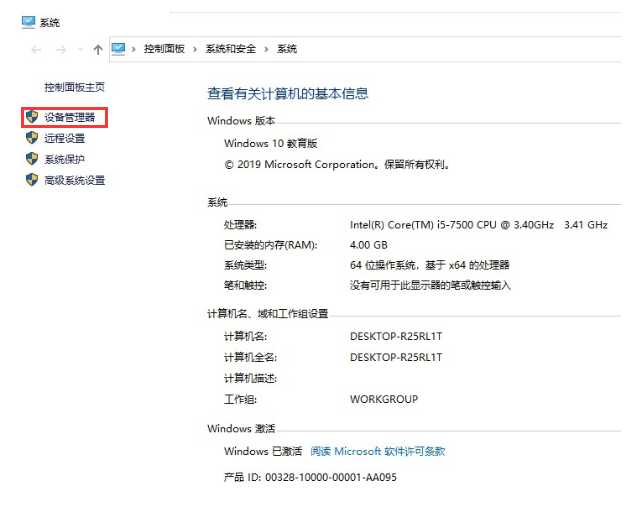
Task: Open 控制面板主页 link
Action: (x=74, y=87)
